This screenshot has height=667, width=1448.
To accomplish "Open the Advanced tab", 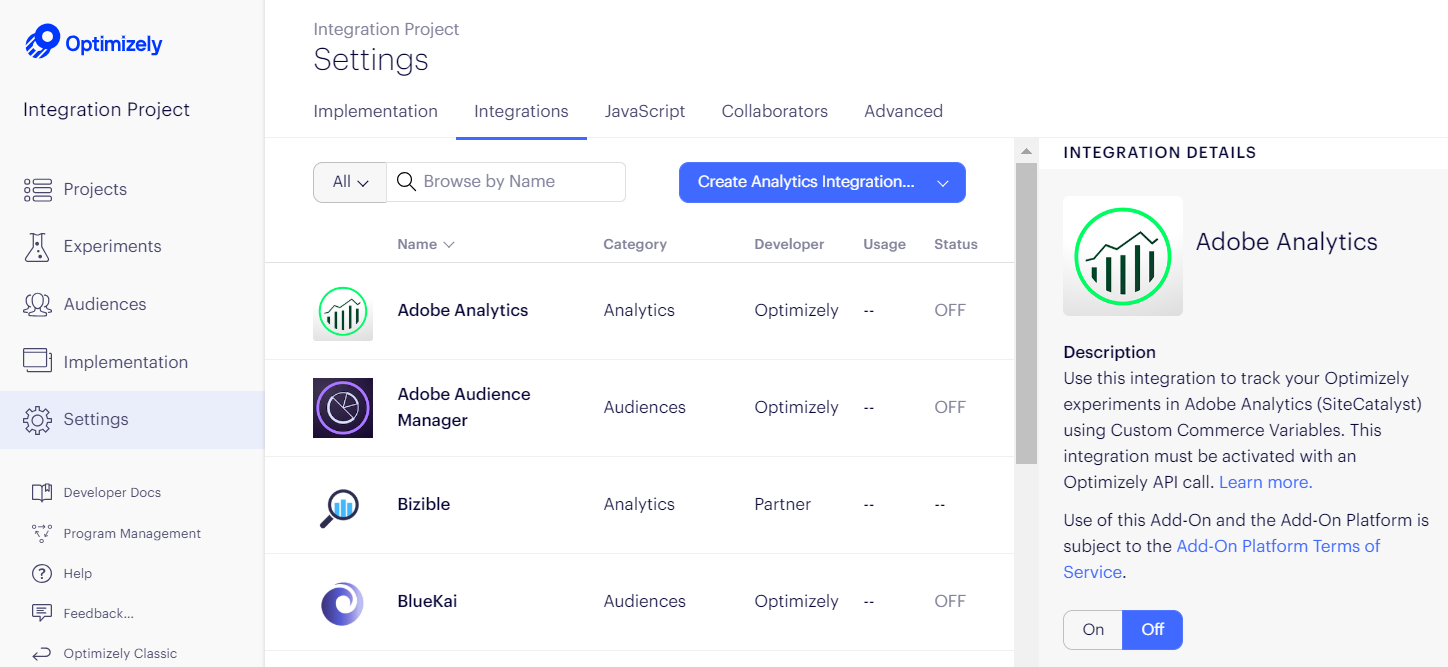I will (904, 111).
